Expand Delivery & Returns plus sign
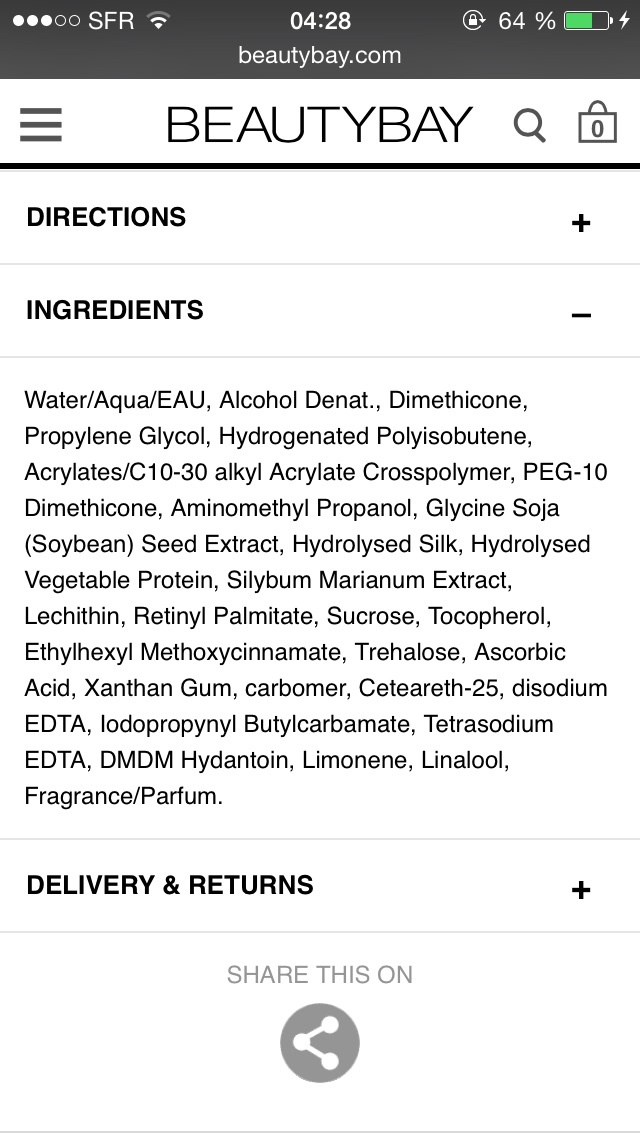Image resolution: width=640 pixels, height=1136 pixels. point(581,890)
